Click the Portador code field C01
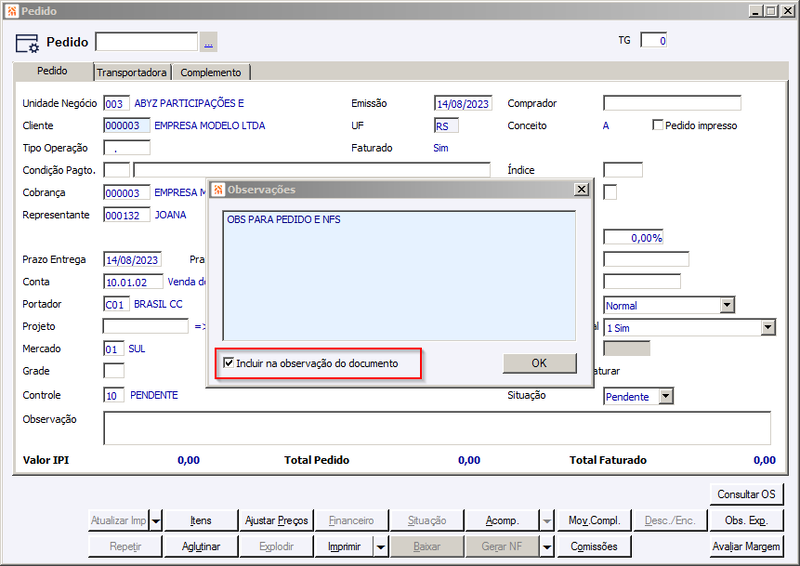The height and width of the screenshot is (566, 800). (x=116, y=304)
